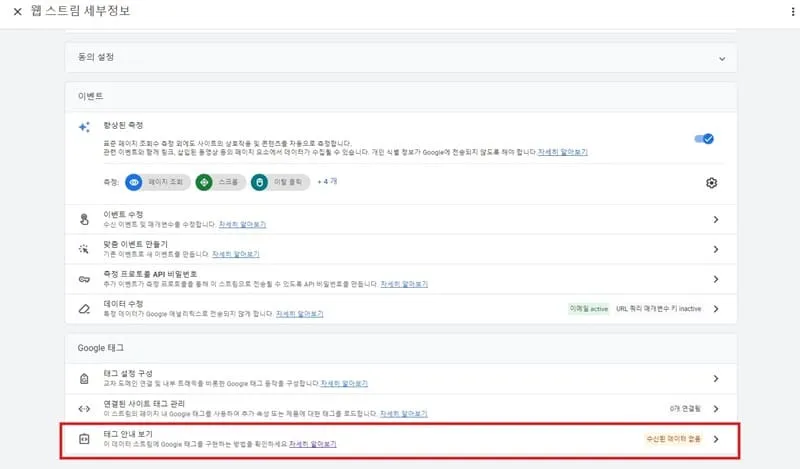Open 자세히 알아보기 link under 태그 설정 구성
This screenshot has width=800, height=469.
[344, 383]
